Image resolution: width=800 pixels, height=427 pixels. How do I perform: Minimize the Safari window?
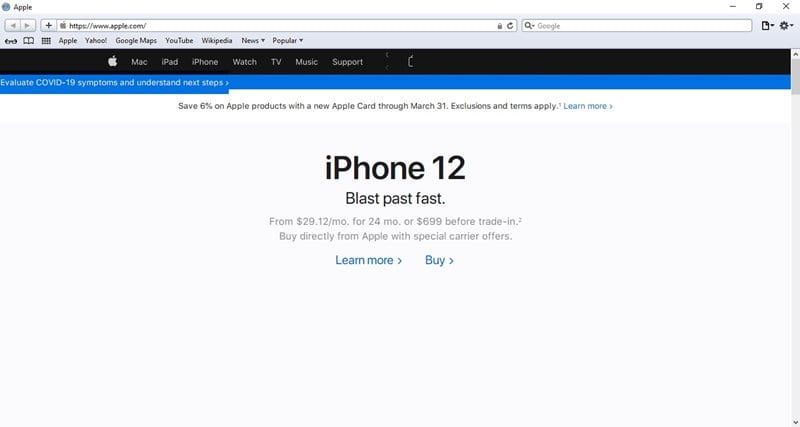[x=733, y=7]
